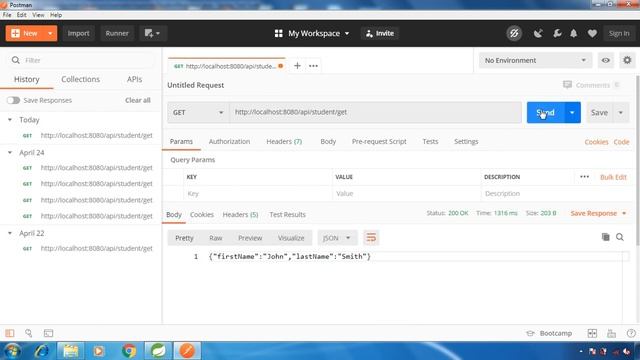Image resolution: width=640 pixels, height=360 pixels.
Task: Click the heart icon in header
Action: [592, 33]
